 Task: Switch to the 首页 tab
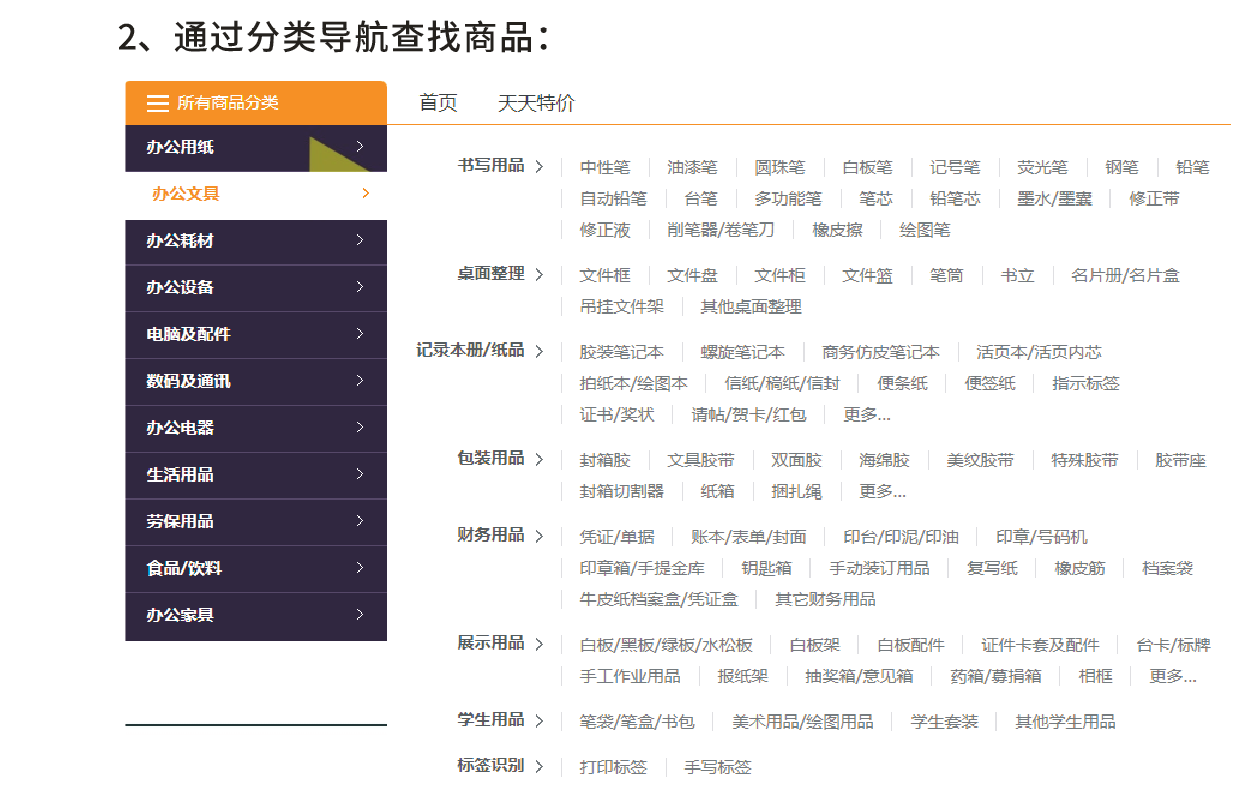click(x=438, y=103)
